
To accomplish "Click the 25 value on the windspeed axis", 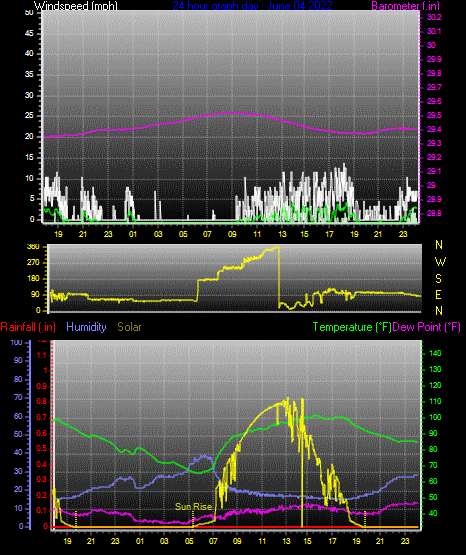I will click(29, 116).
